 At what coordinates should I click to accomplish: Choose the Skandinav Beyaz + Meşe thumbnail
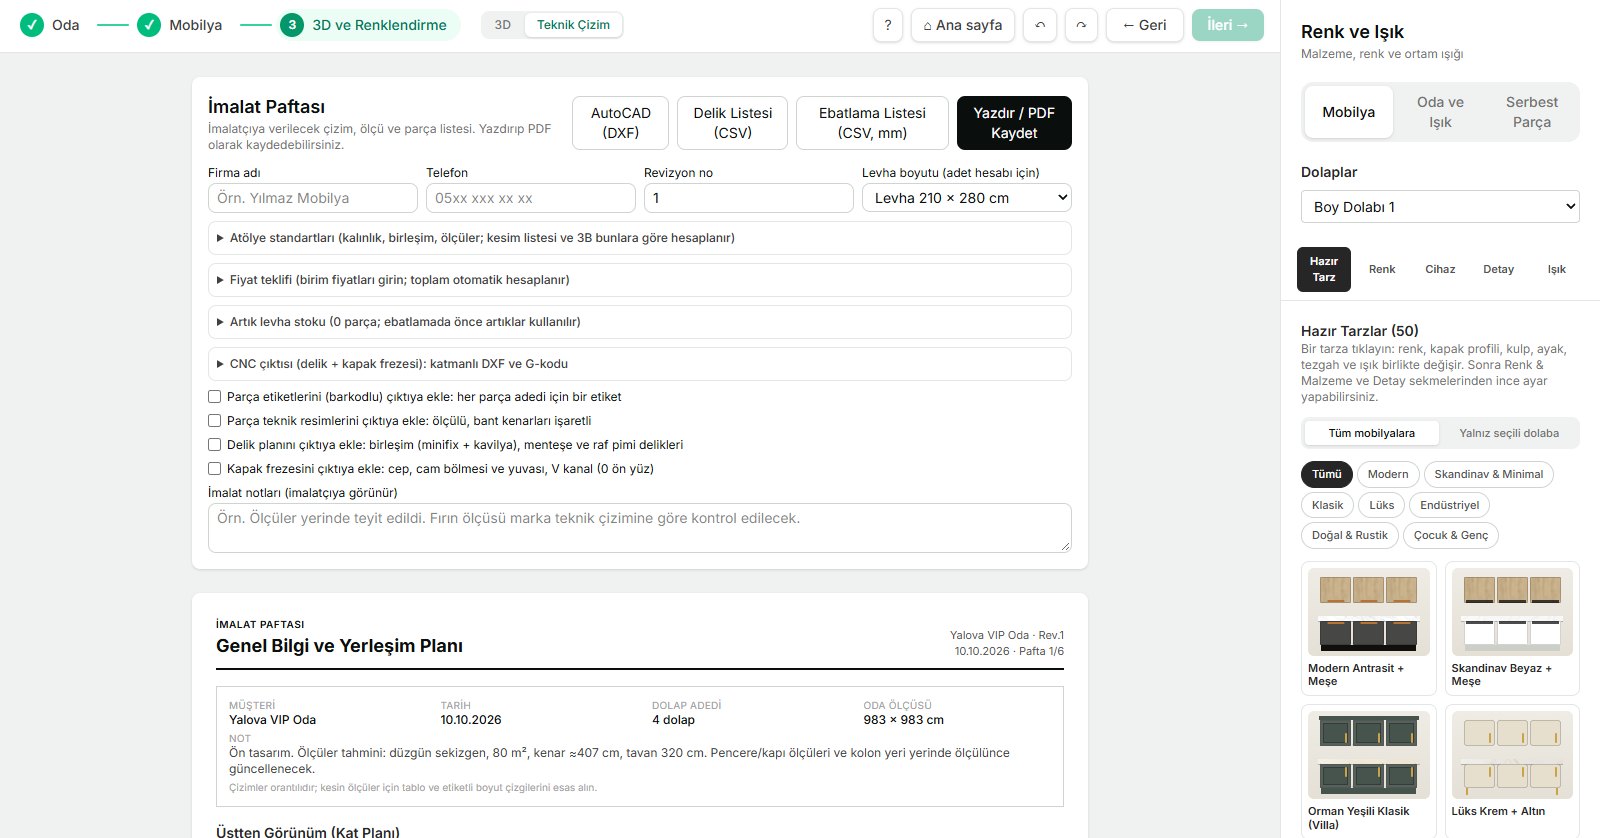1512,612
